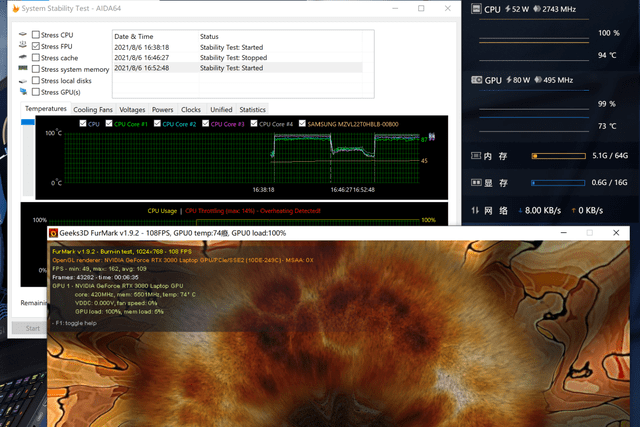This screenshot has width=640, height=427.
Task: Click the RAM usage bar 5.1G / 64G
Action: pyautogui.click(x=558, y=156)
